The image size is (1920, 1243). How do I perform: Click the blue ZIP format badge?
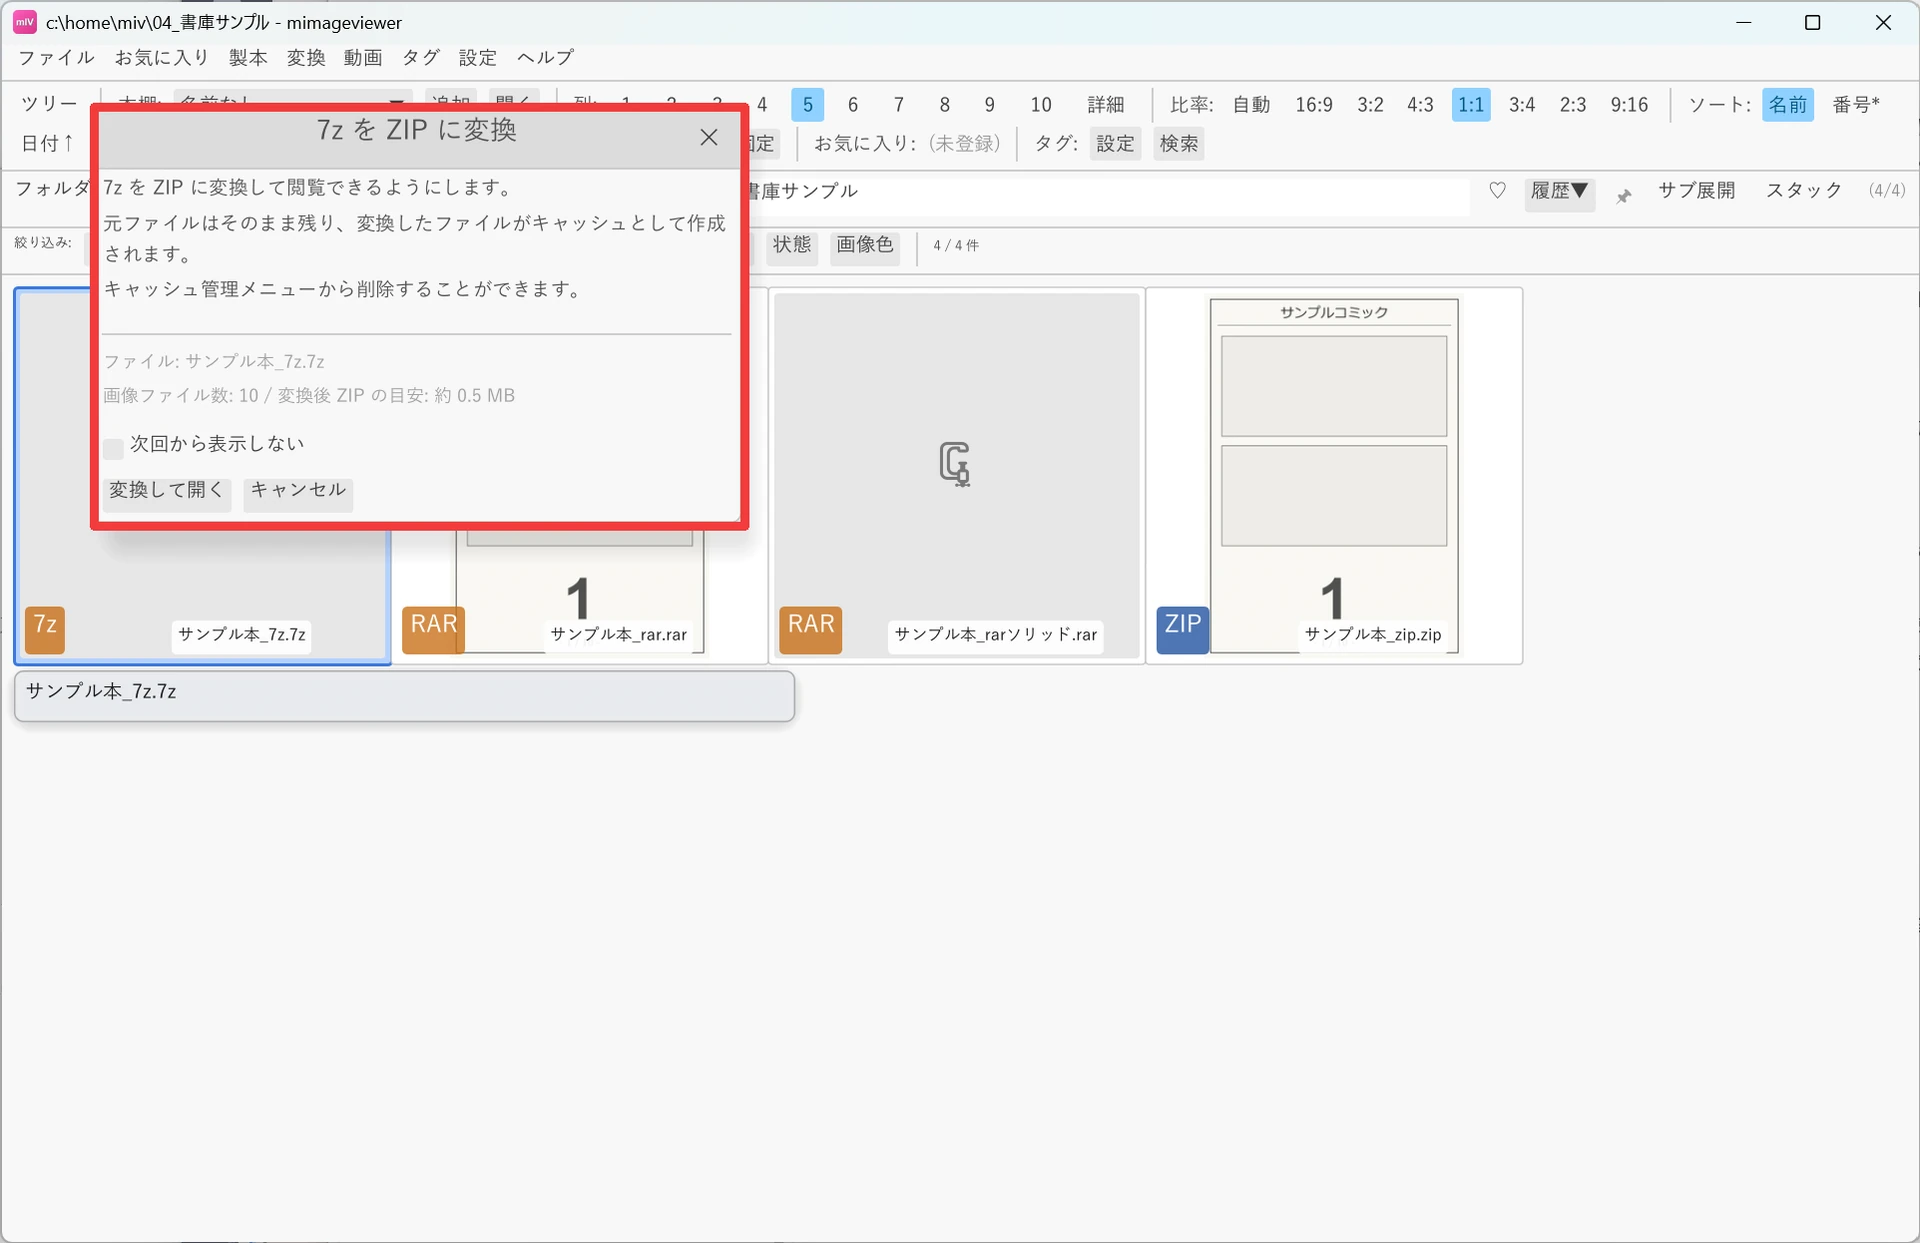tap(1183, 630)
